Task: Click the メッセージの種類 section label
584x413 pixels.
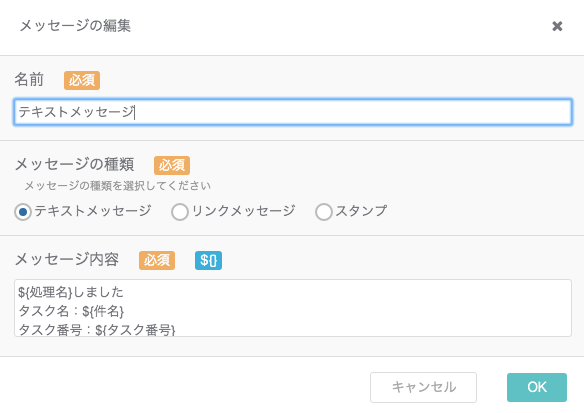Action: pyautogui.click(x=74, y=164)
